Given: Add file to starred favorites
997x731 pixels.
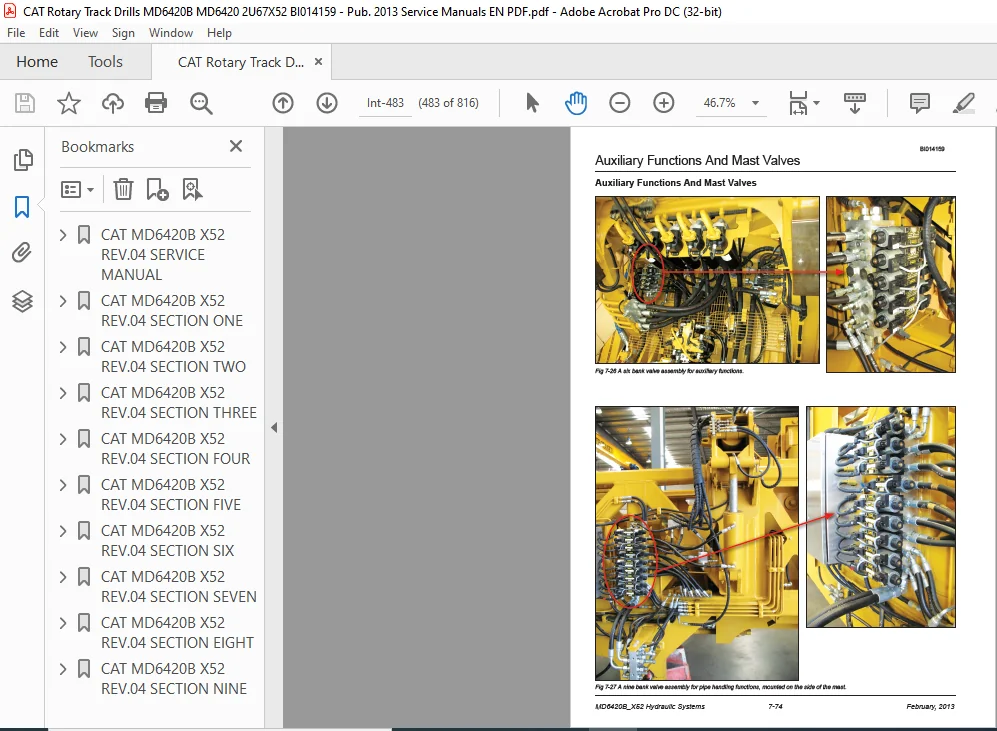Looking at the screenshot, I should coord(69,103).
